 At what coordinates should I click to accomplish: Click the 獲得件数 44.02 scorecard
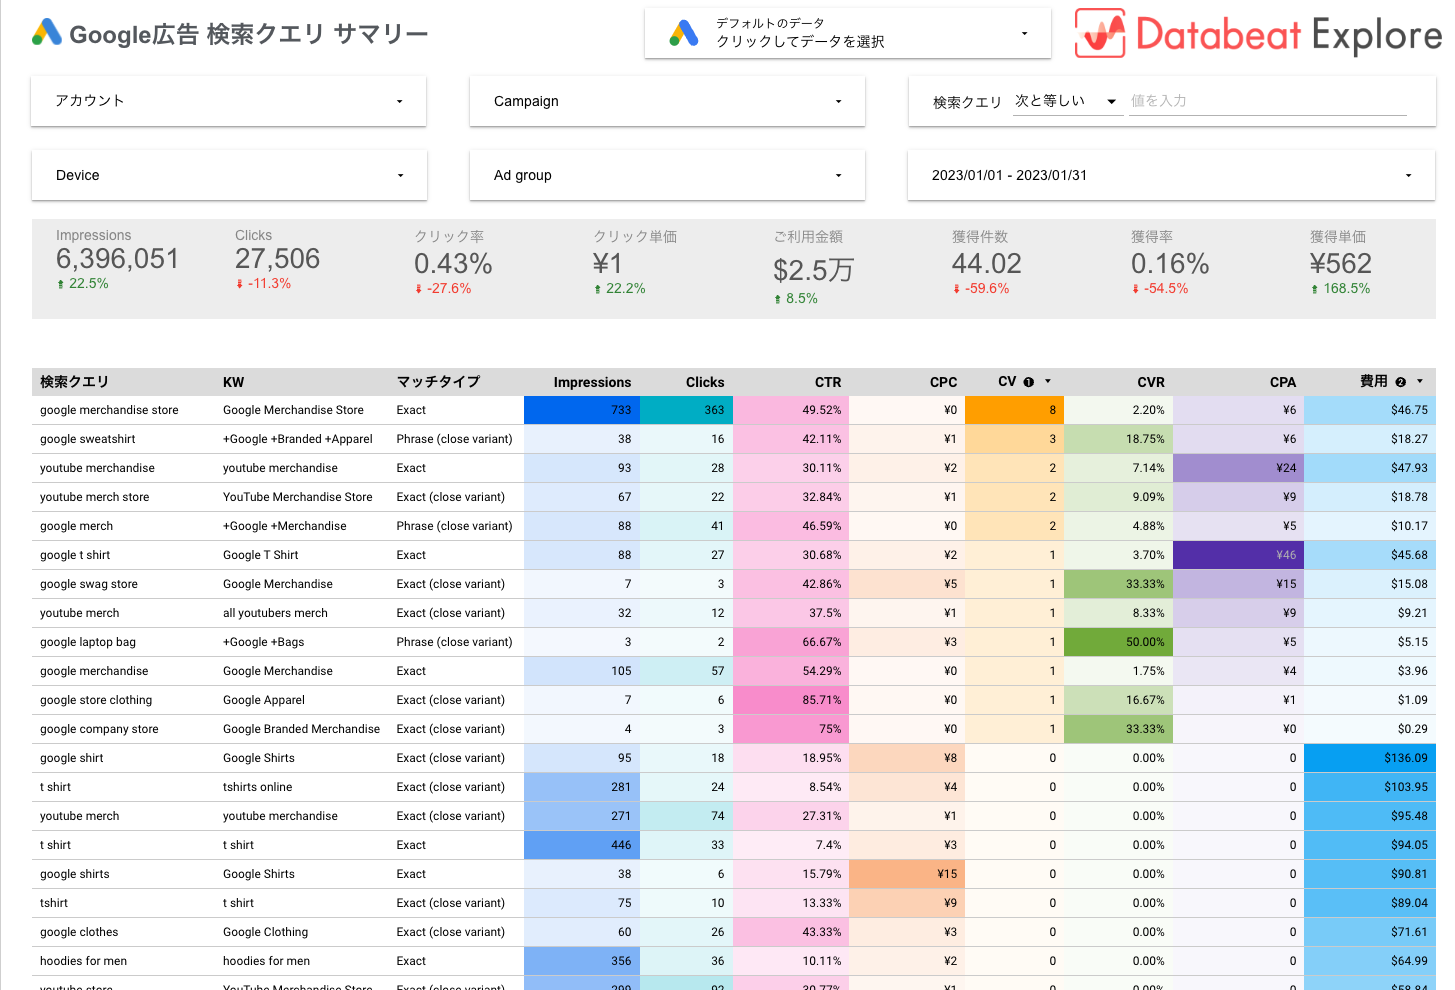(986, 265)
